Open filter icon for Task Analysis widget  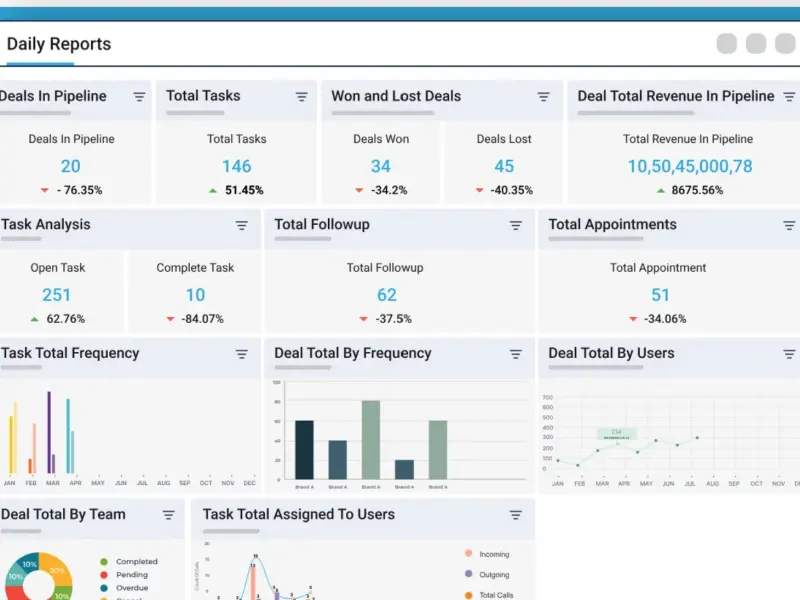241,225
